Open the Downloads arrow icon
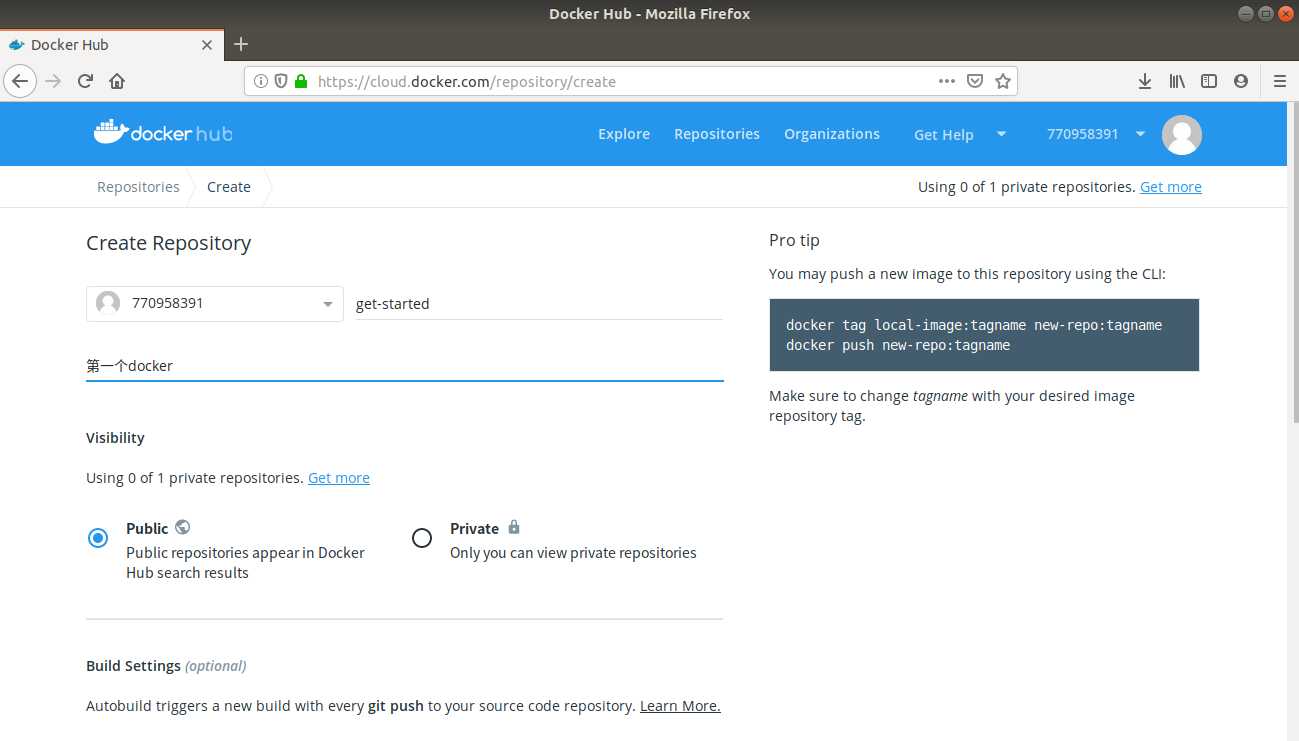 1145,82
